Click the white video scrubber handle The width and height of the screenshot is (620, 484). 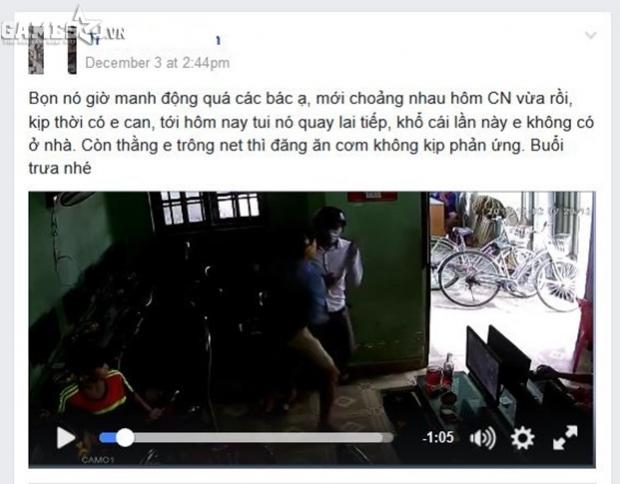coord(125,438)
